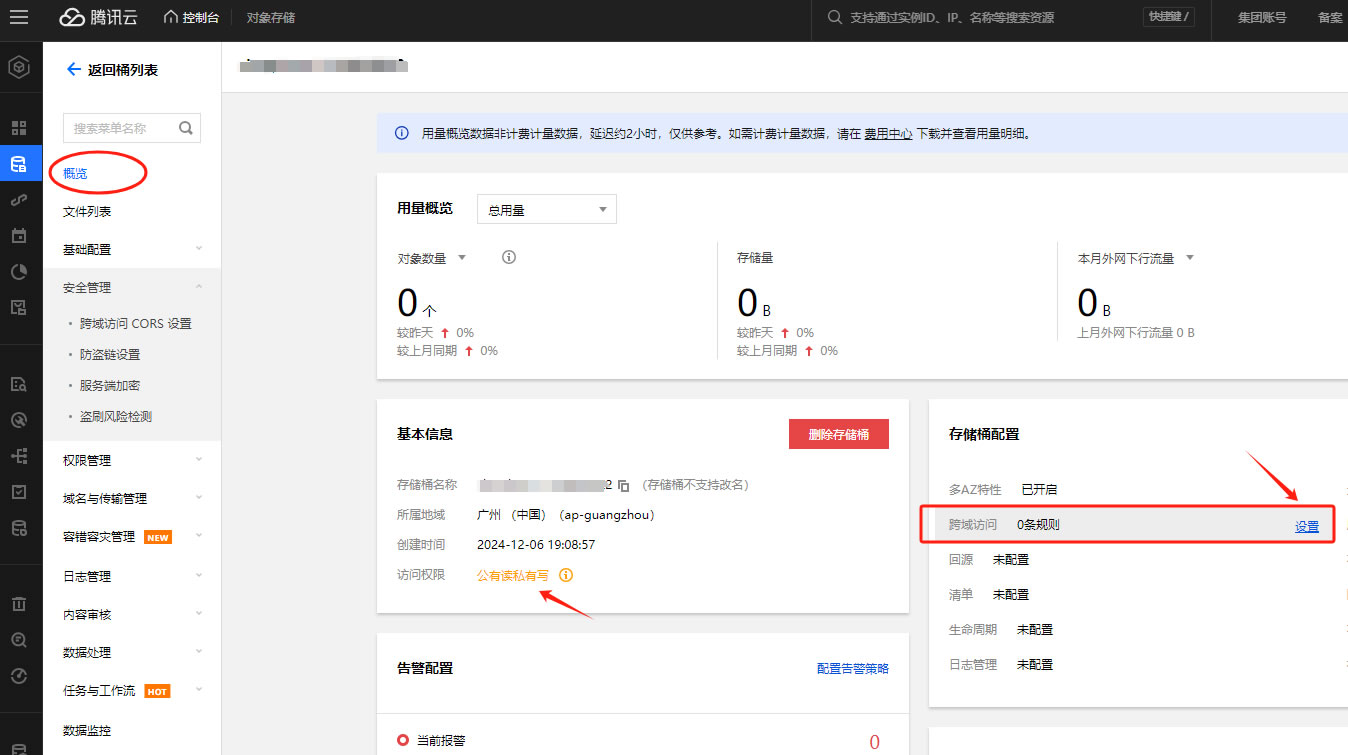
Task: Click the 配置告警策略 link
Action: [x=853, y=668]
